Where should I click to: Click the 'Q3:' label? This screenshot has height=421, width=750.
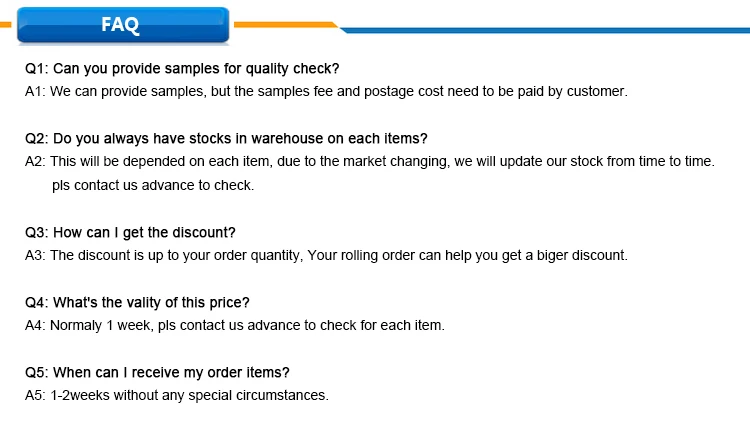(36, 232)
